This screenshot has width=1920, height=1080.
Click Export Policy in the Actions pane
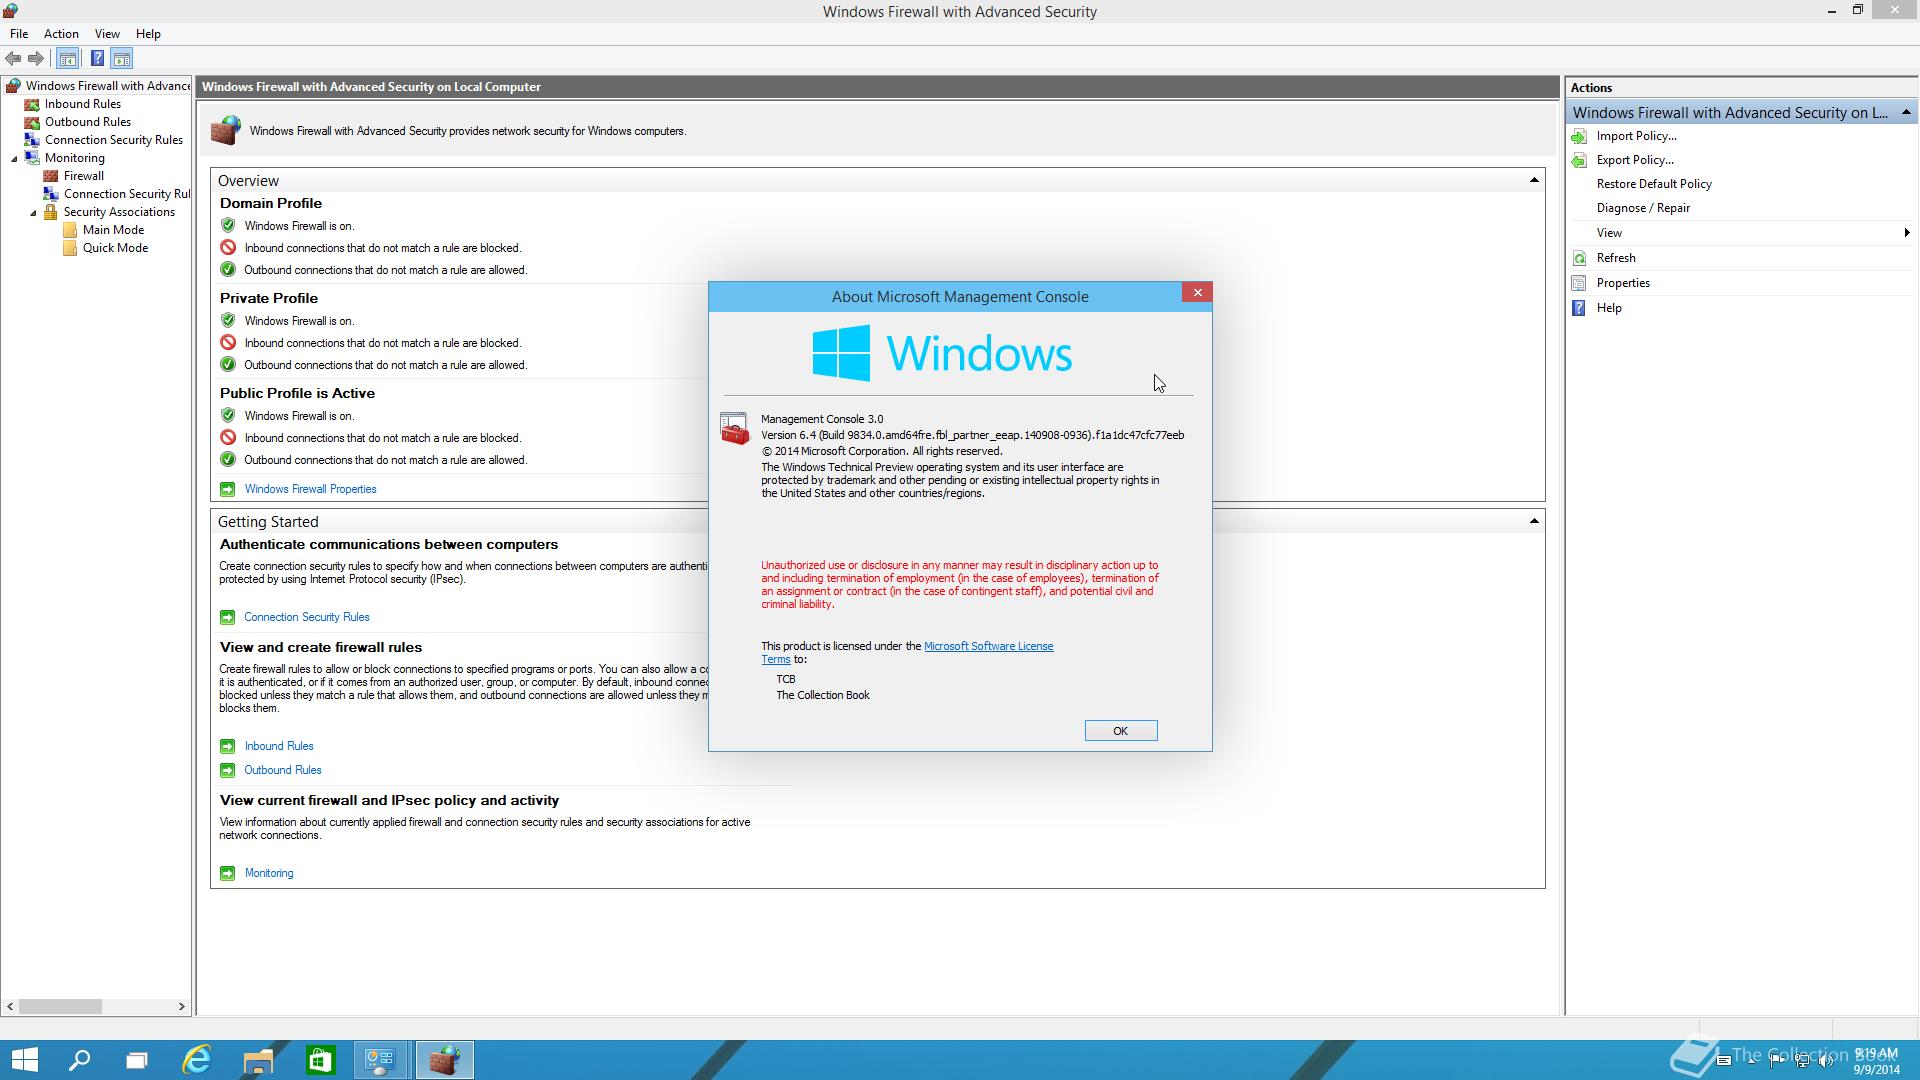pos(1635,160)
